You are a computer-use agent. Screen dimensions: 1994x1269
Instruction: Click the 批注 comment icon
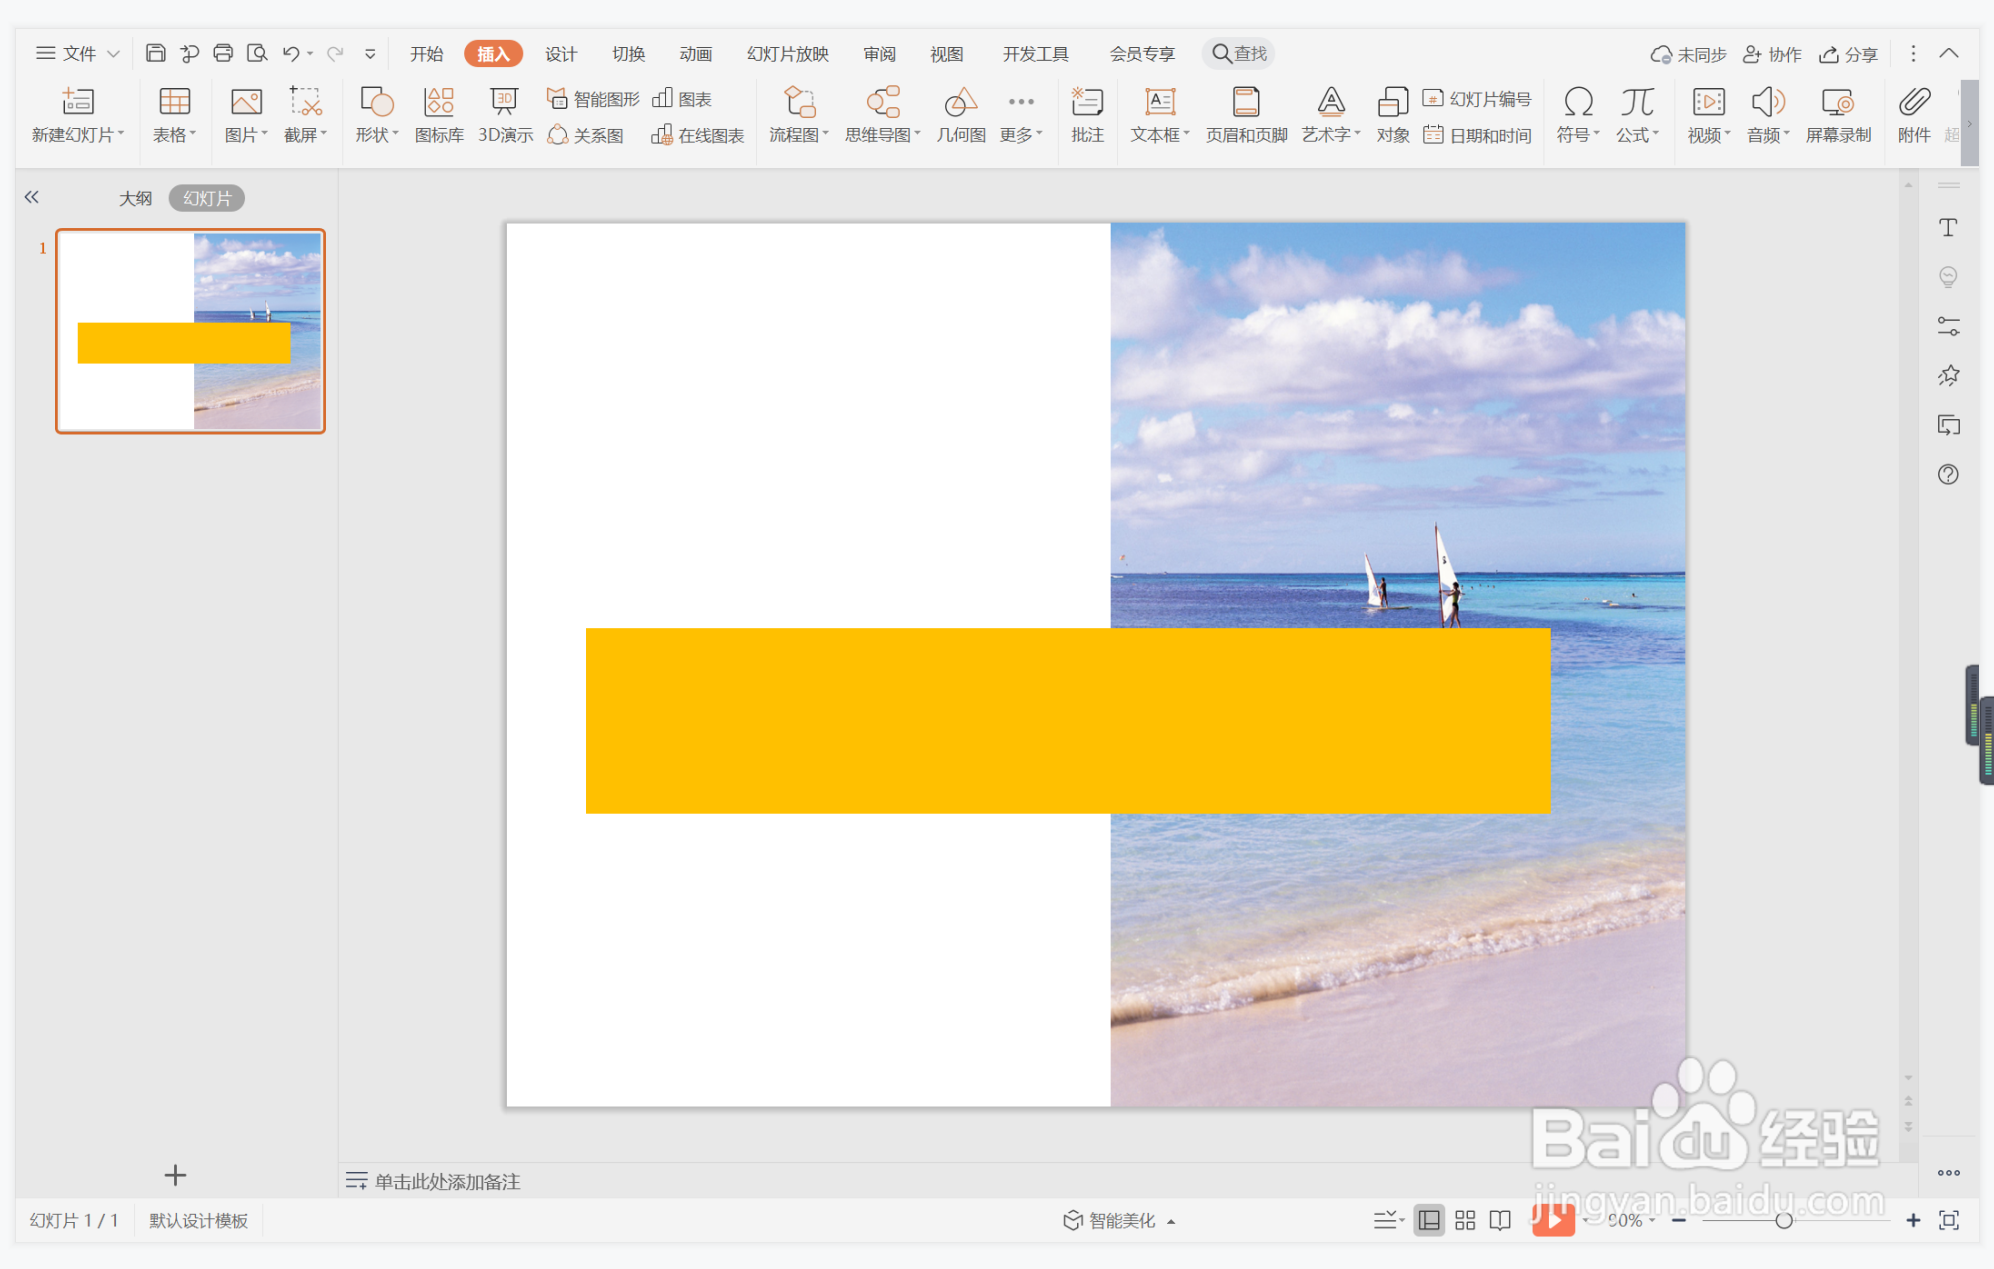(x=1087, y=115)
